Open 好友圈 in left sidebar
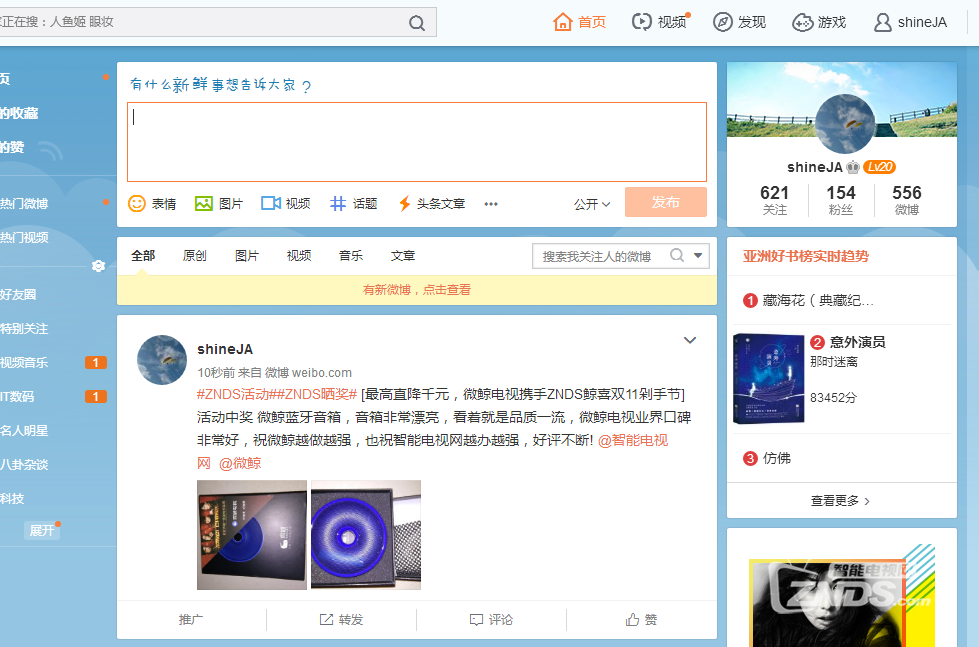Screen dimensions: 979x647 click(x=18, y=294)
